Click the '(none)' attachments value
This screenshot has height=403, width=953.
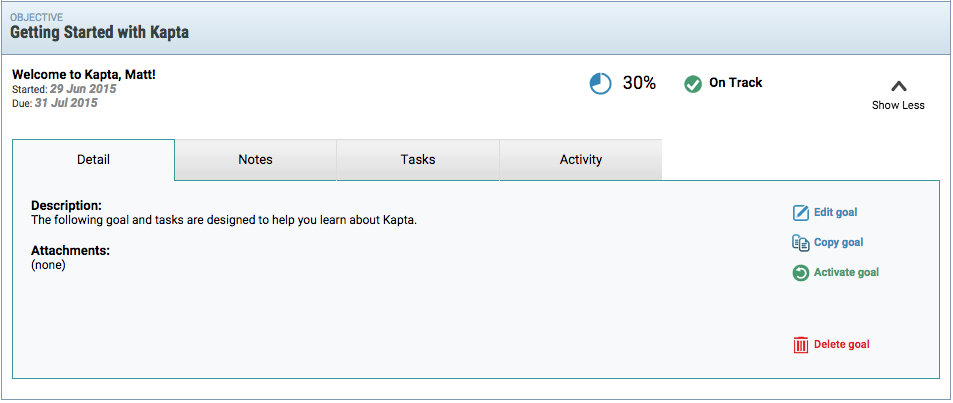pyautogui.click(x=48, y=265)
